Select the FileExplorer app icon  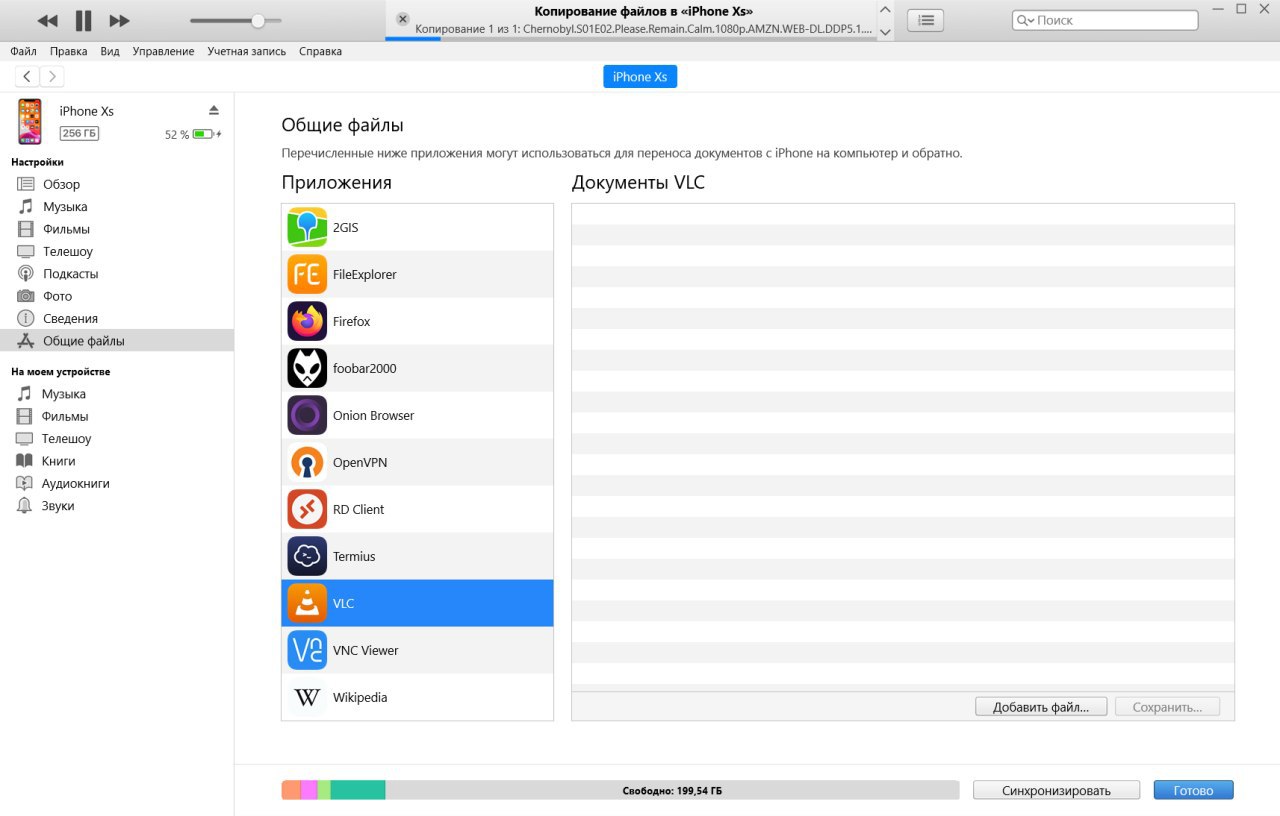(307, 274)
